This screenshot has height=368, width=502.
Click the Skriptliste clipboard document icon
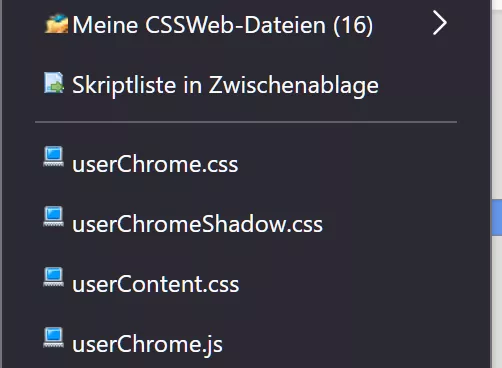54,83
